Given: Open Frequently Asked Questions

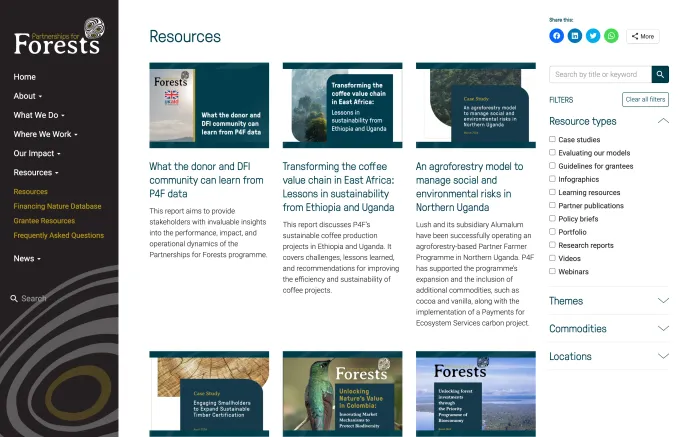Looking at the screenshot, I should coord(58,235).
